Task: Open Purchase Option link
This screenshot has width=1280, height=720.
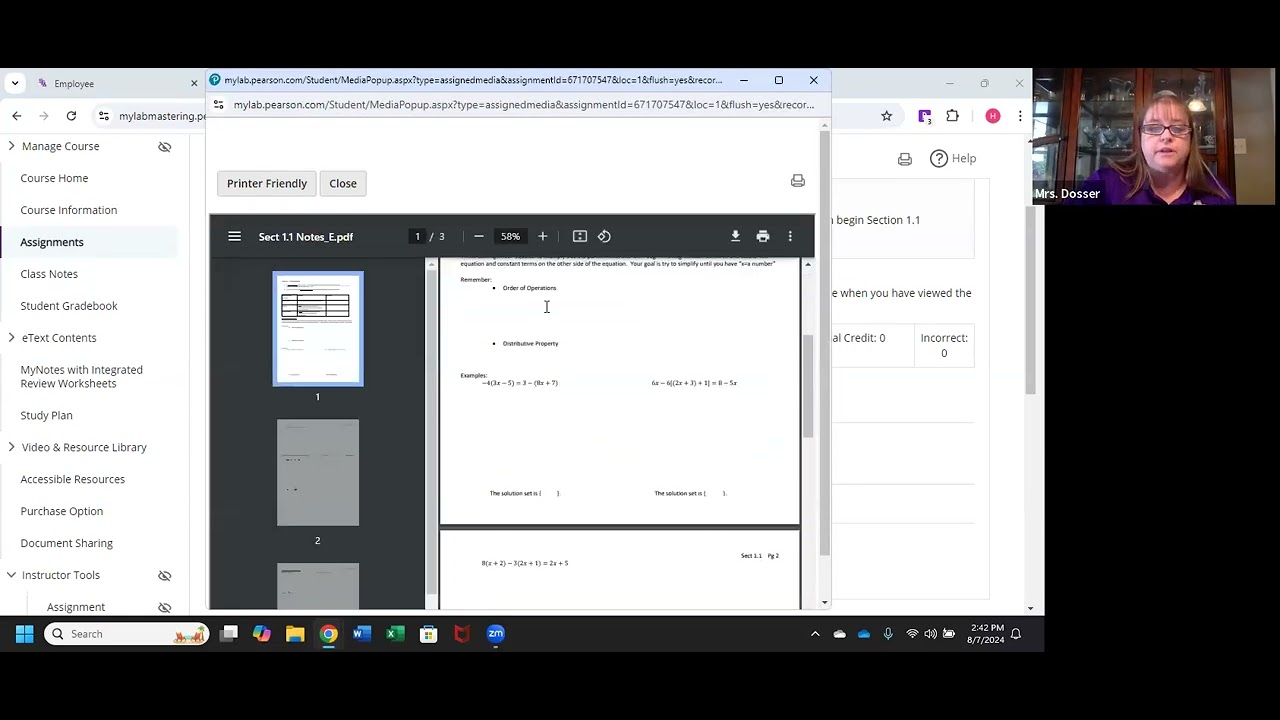Action: [x=62, y=511]
